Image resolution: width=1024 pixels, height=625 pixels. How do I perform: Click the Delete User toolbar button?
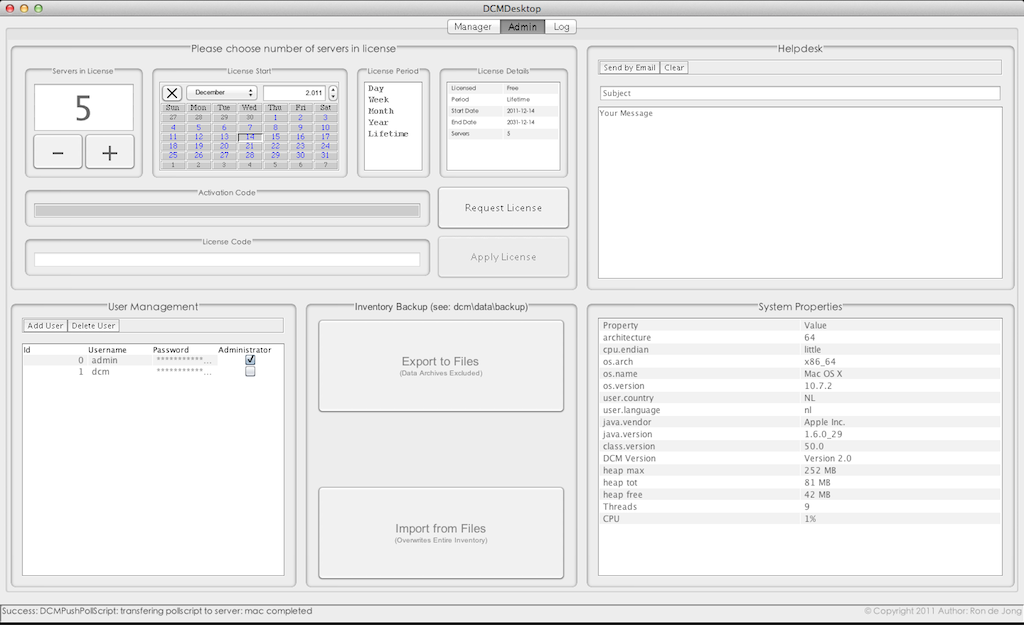[x=93, y=325]
